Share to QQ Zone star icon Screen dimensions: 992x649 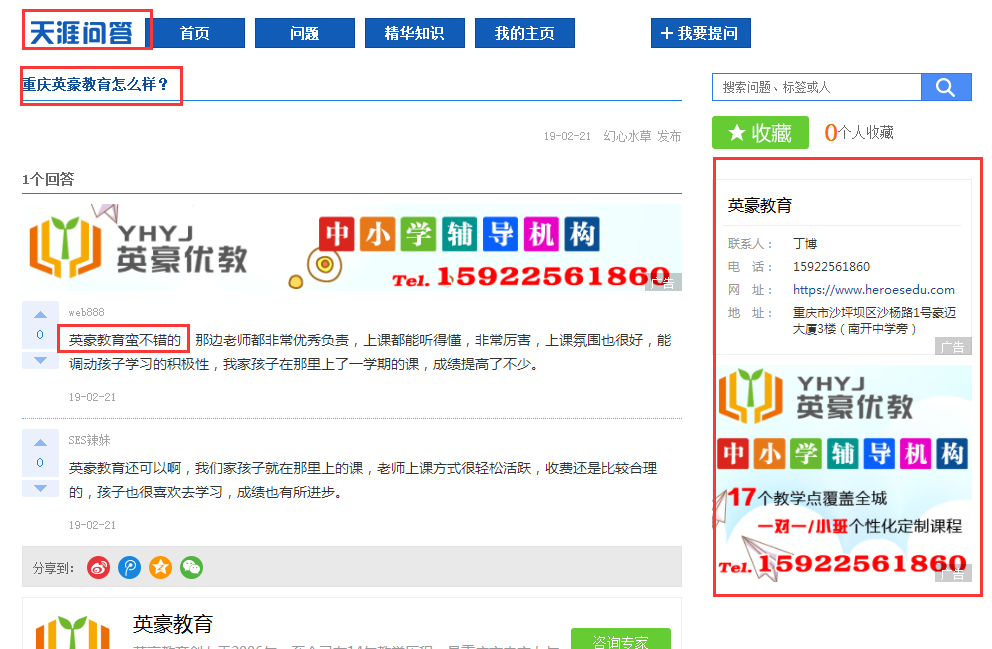pyautogui.click(x=161, y=567)
